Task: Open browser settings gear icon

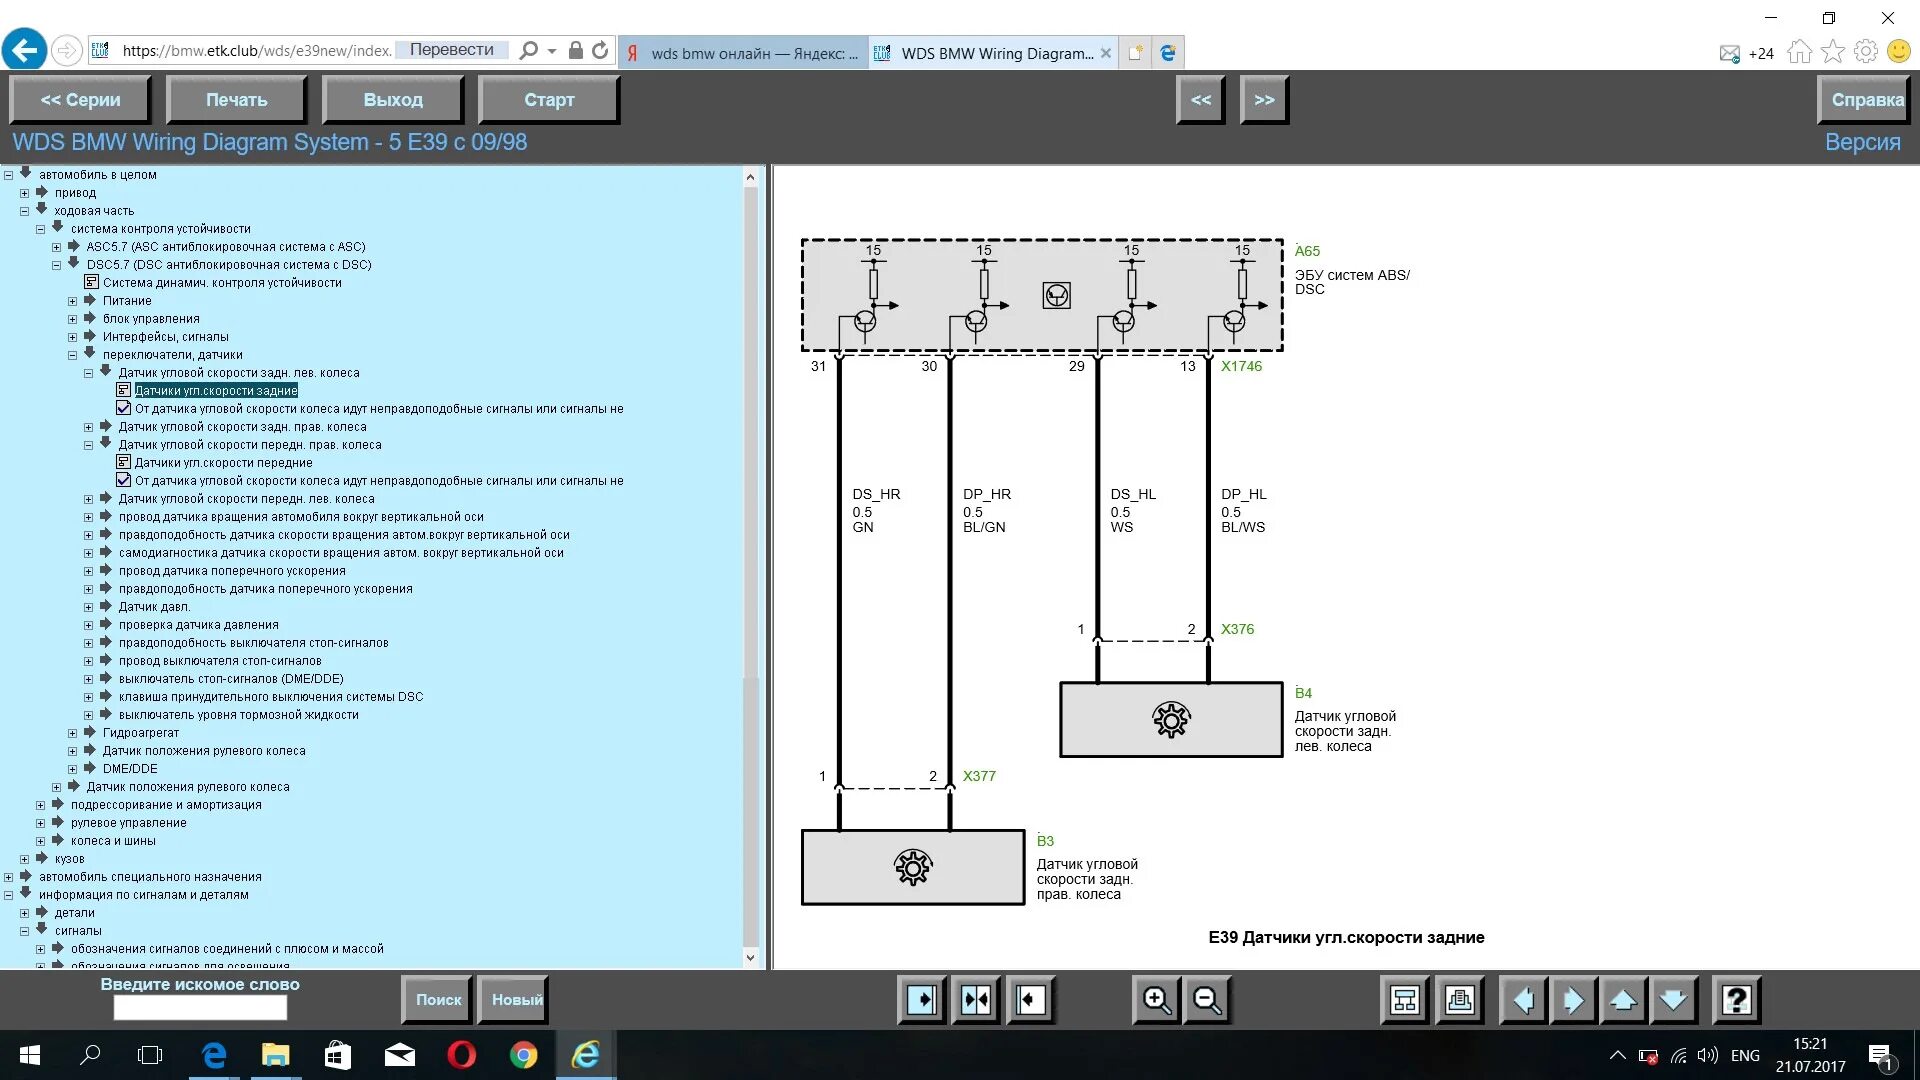Action: [x=1866, y=52]
